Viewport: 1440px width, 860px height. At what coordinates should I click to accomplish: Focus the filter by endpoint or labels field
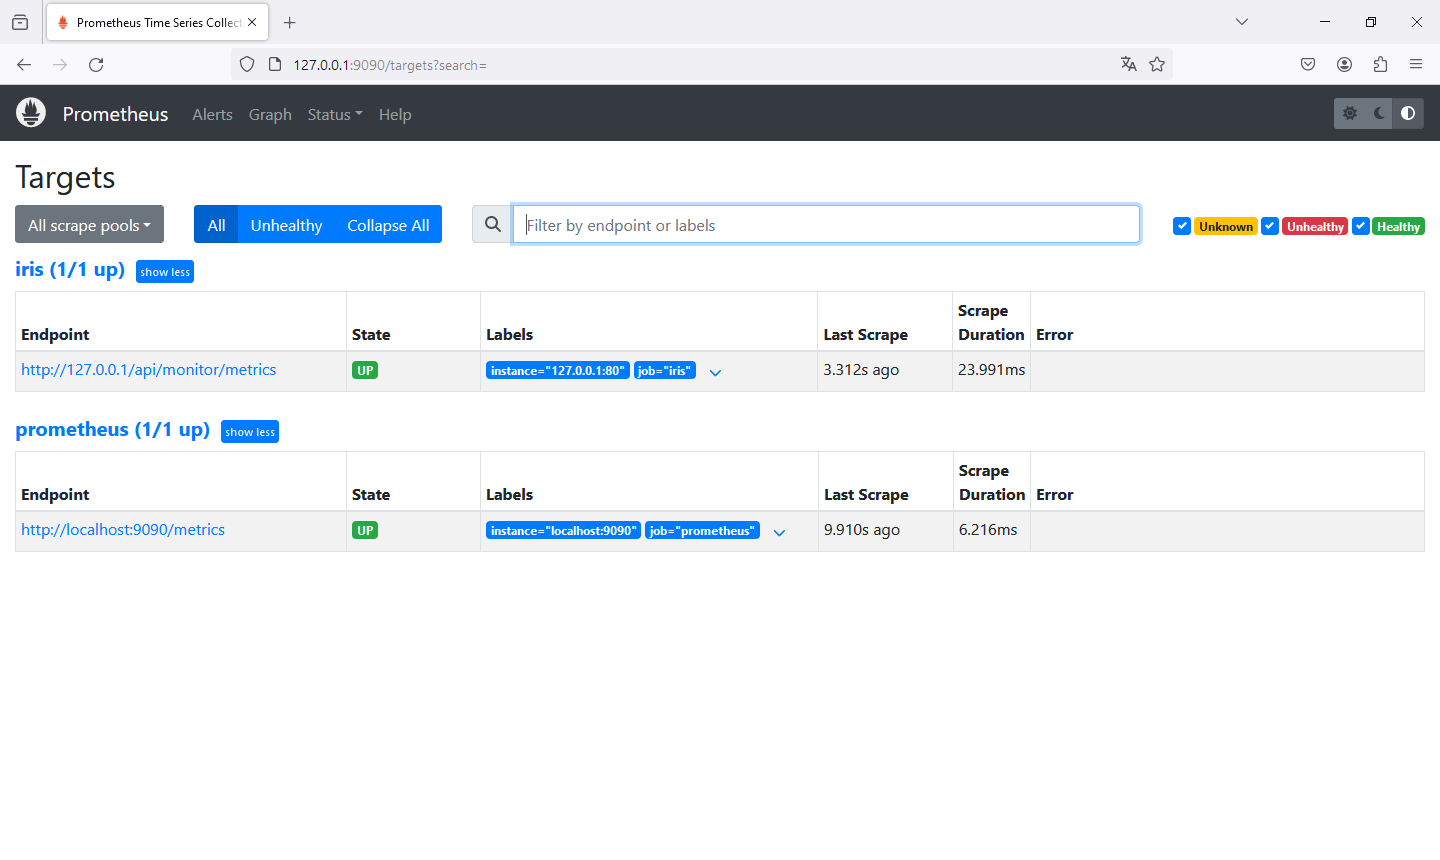(826, 225)
